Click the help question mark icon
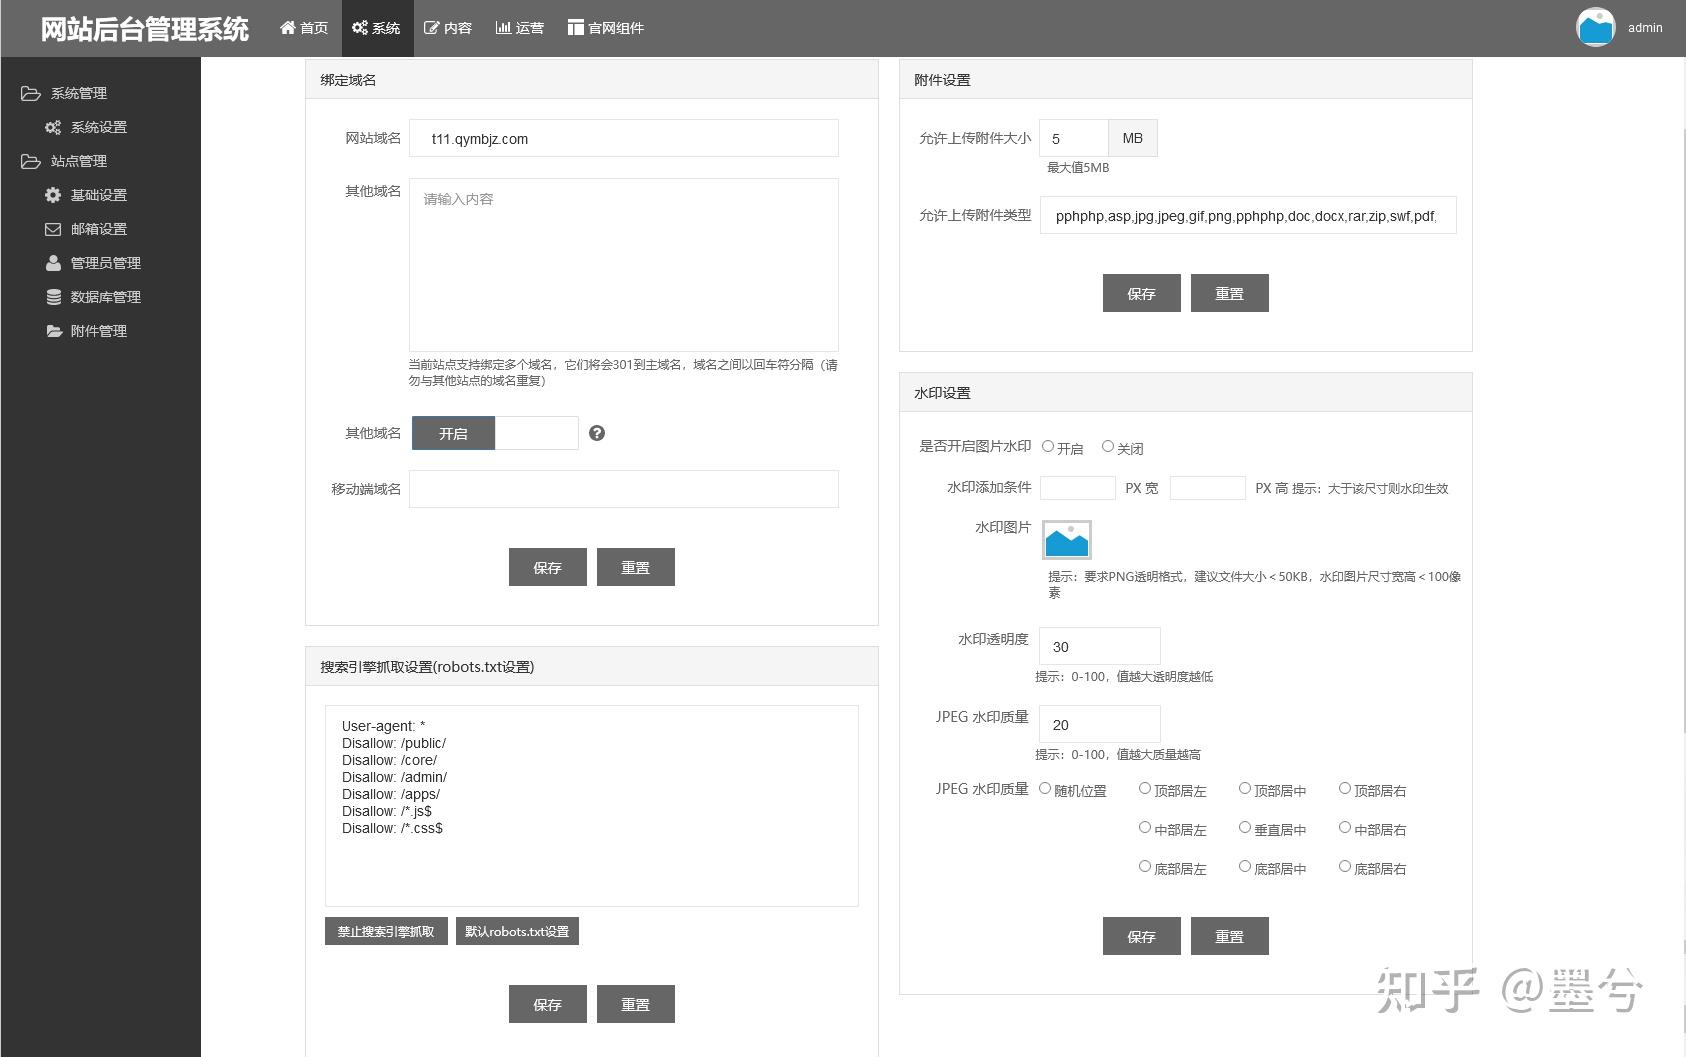 (x=597, y=433)
